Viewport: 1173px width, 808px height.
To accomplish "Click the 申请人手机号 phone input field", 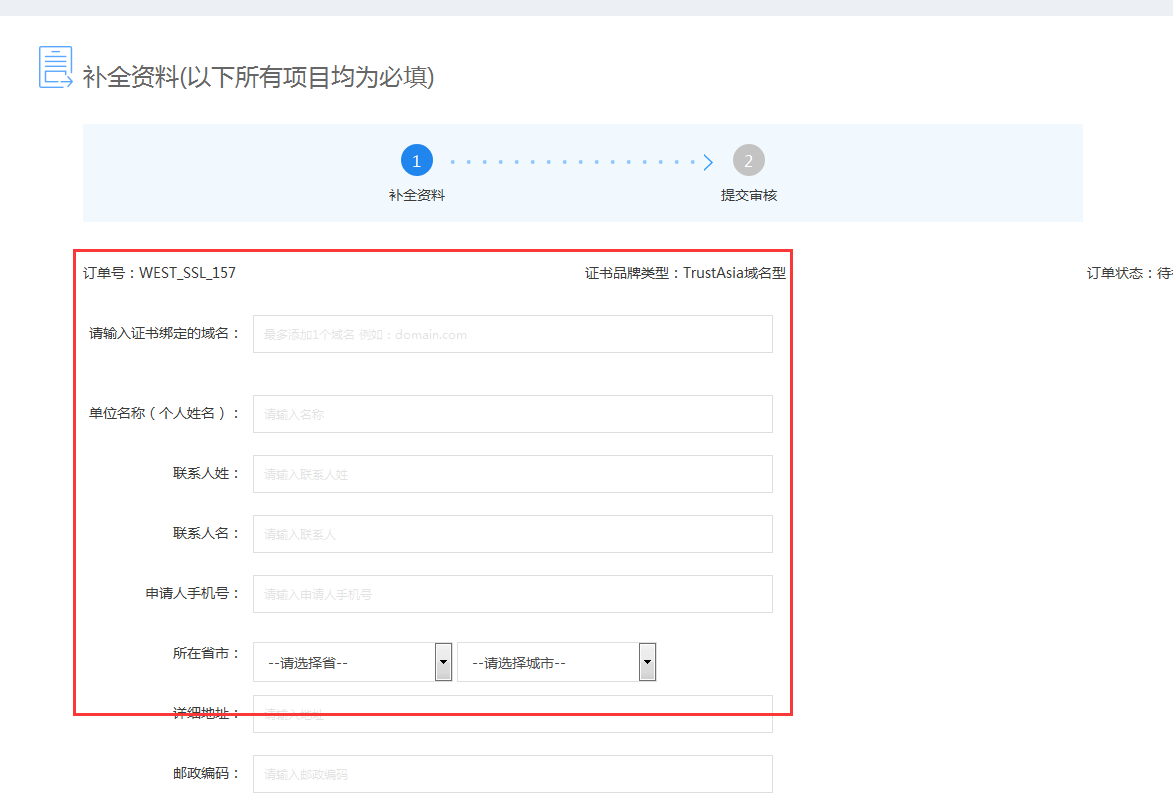I will click(x=512, y=593).
